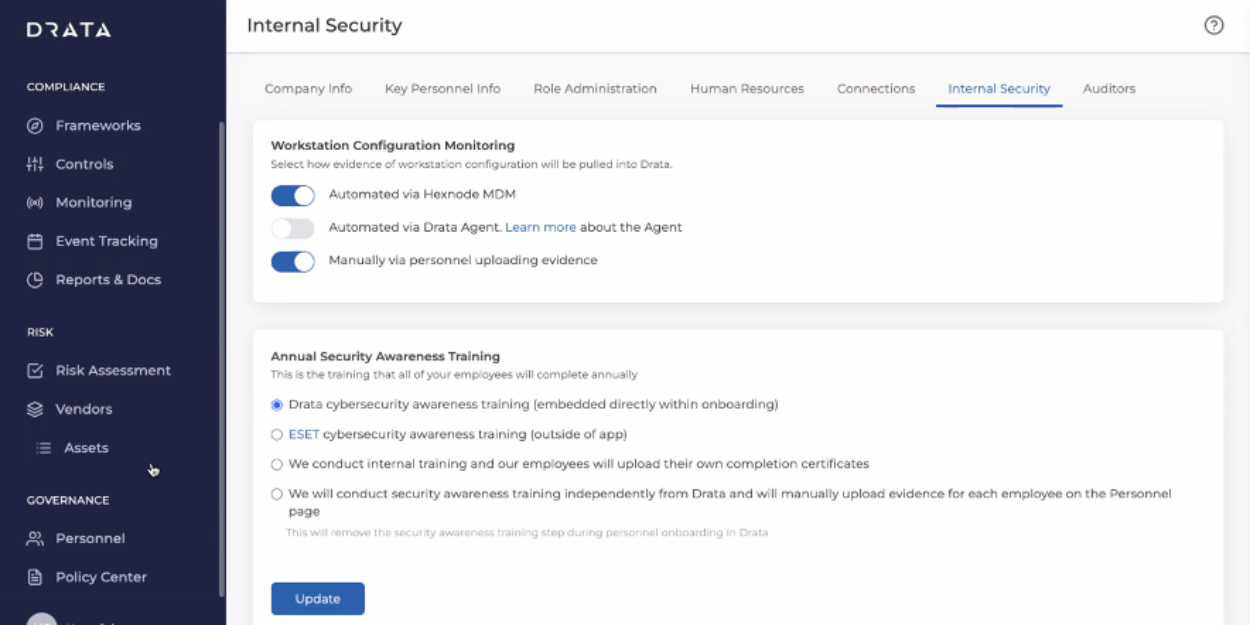1251x625 pixels.
Task: Open the help question-mark icon
Action: (x=1214, y=26)
